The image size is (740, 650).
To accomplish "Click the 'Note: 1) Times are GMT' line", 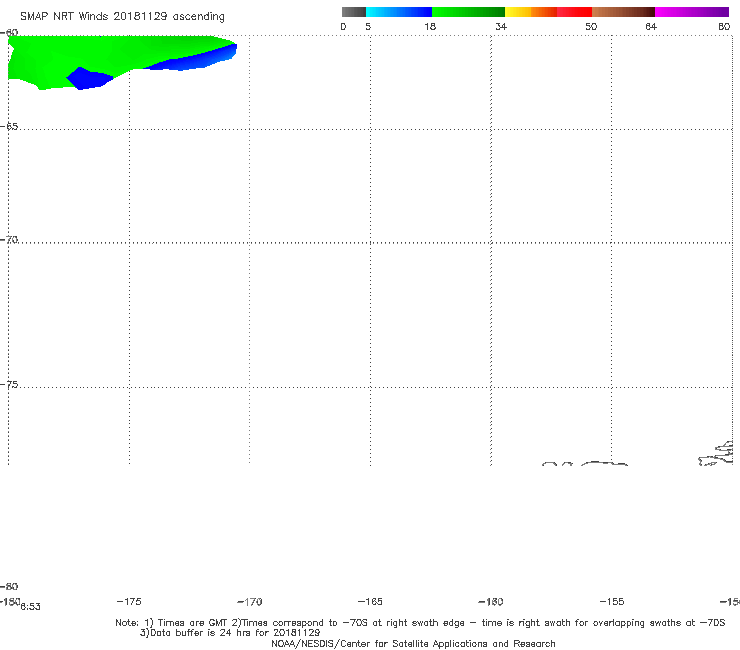I will 420,623.
